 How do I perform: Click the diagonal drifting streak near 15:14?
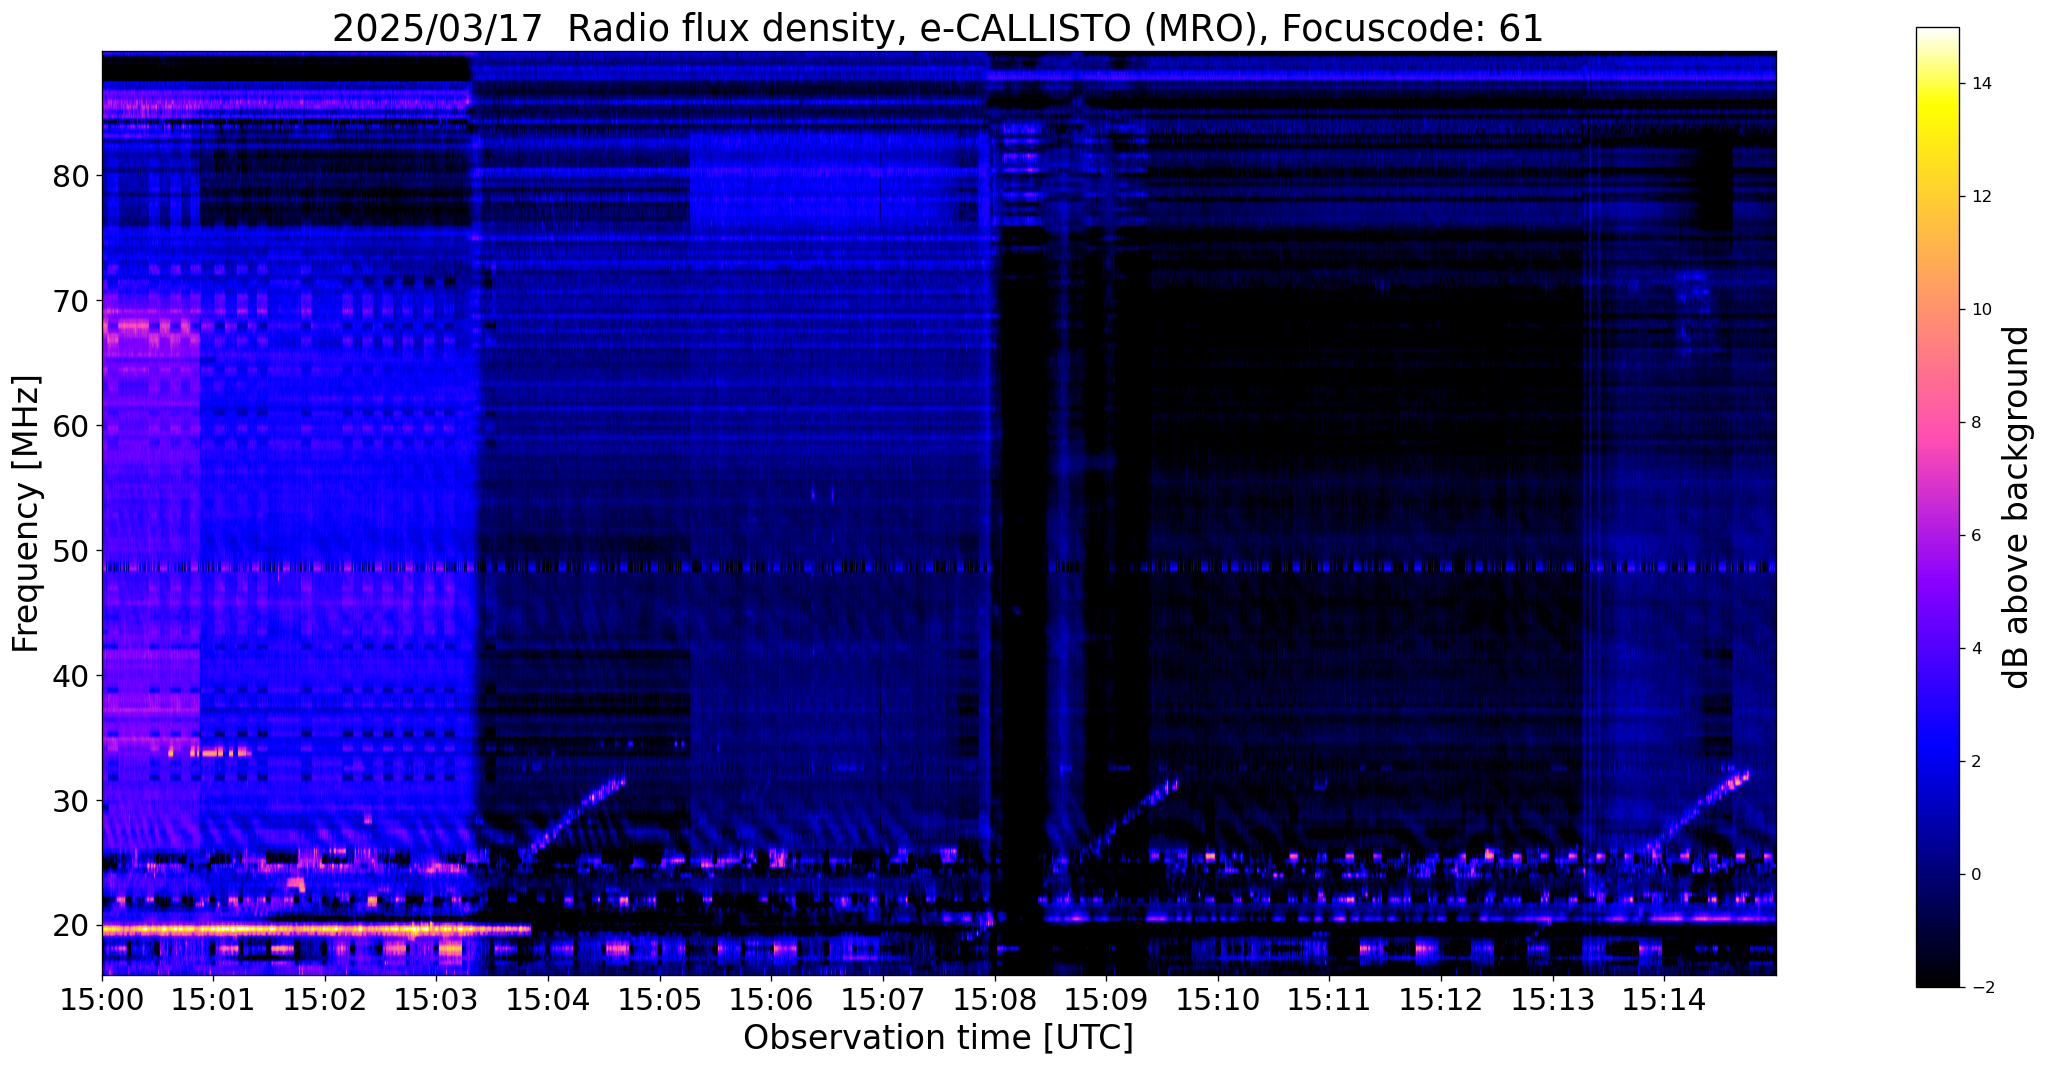[1697, 810]
